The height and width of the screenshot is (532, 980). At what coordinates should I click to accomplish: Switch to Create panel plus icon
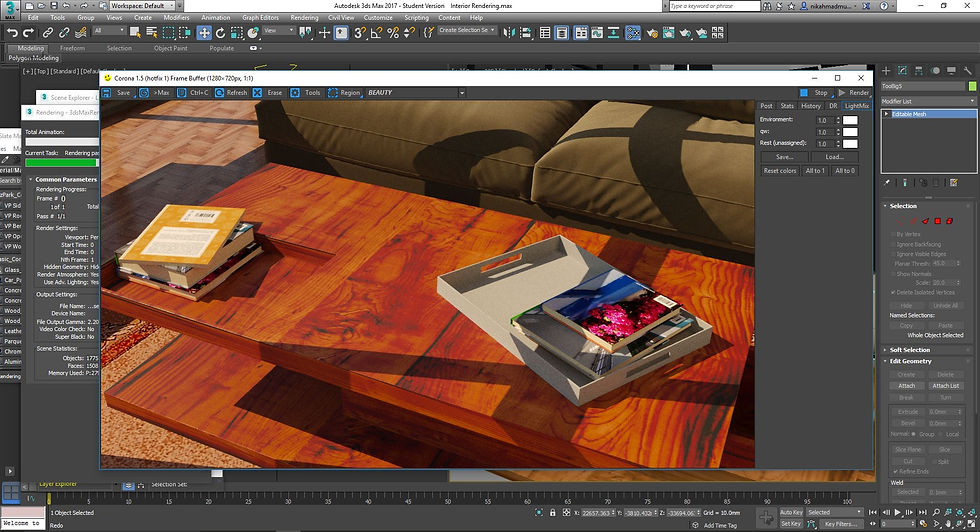point(886,71)
